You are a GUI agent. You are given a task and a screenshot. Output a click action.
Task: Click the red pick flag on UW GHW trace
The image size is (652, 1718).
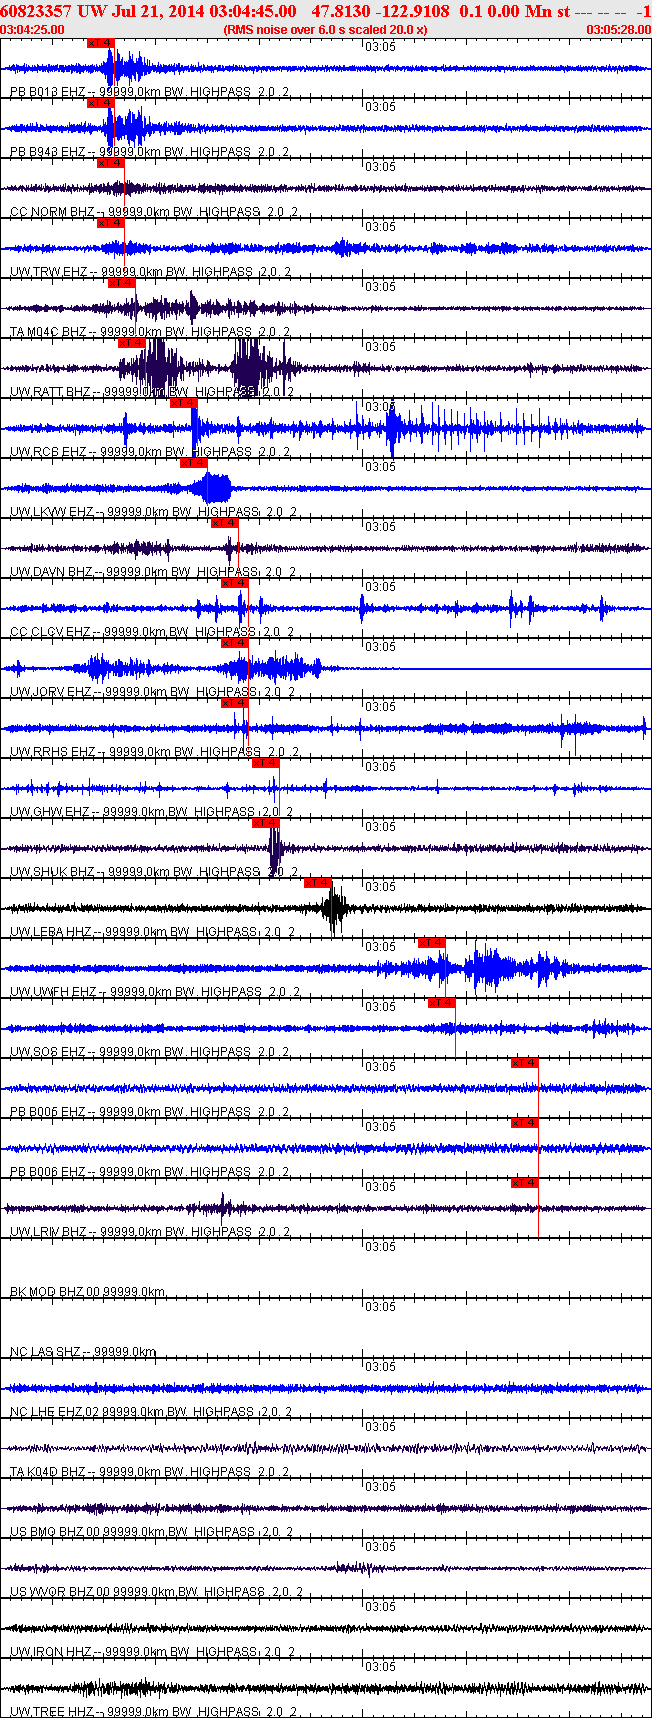[266, 763]
